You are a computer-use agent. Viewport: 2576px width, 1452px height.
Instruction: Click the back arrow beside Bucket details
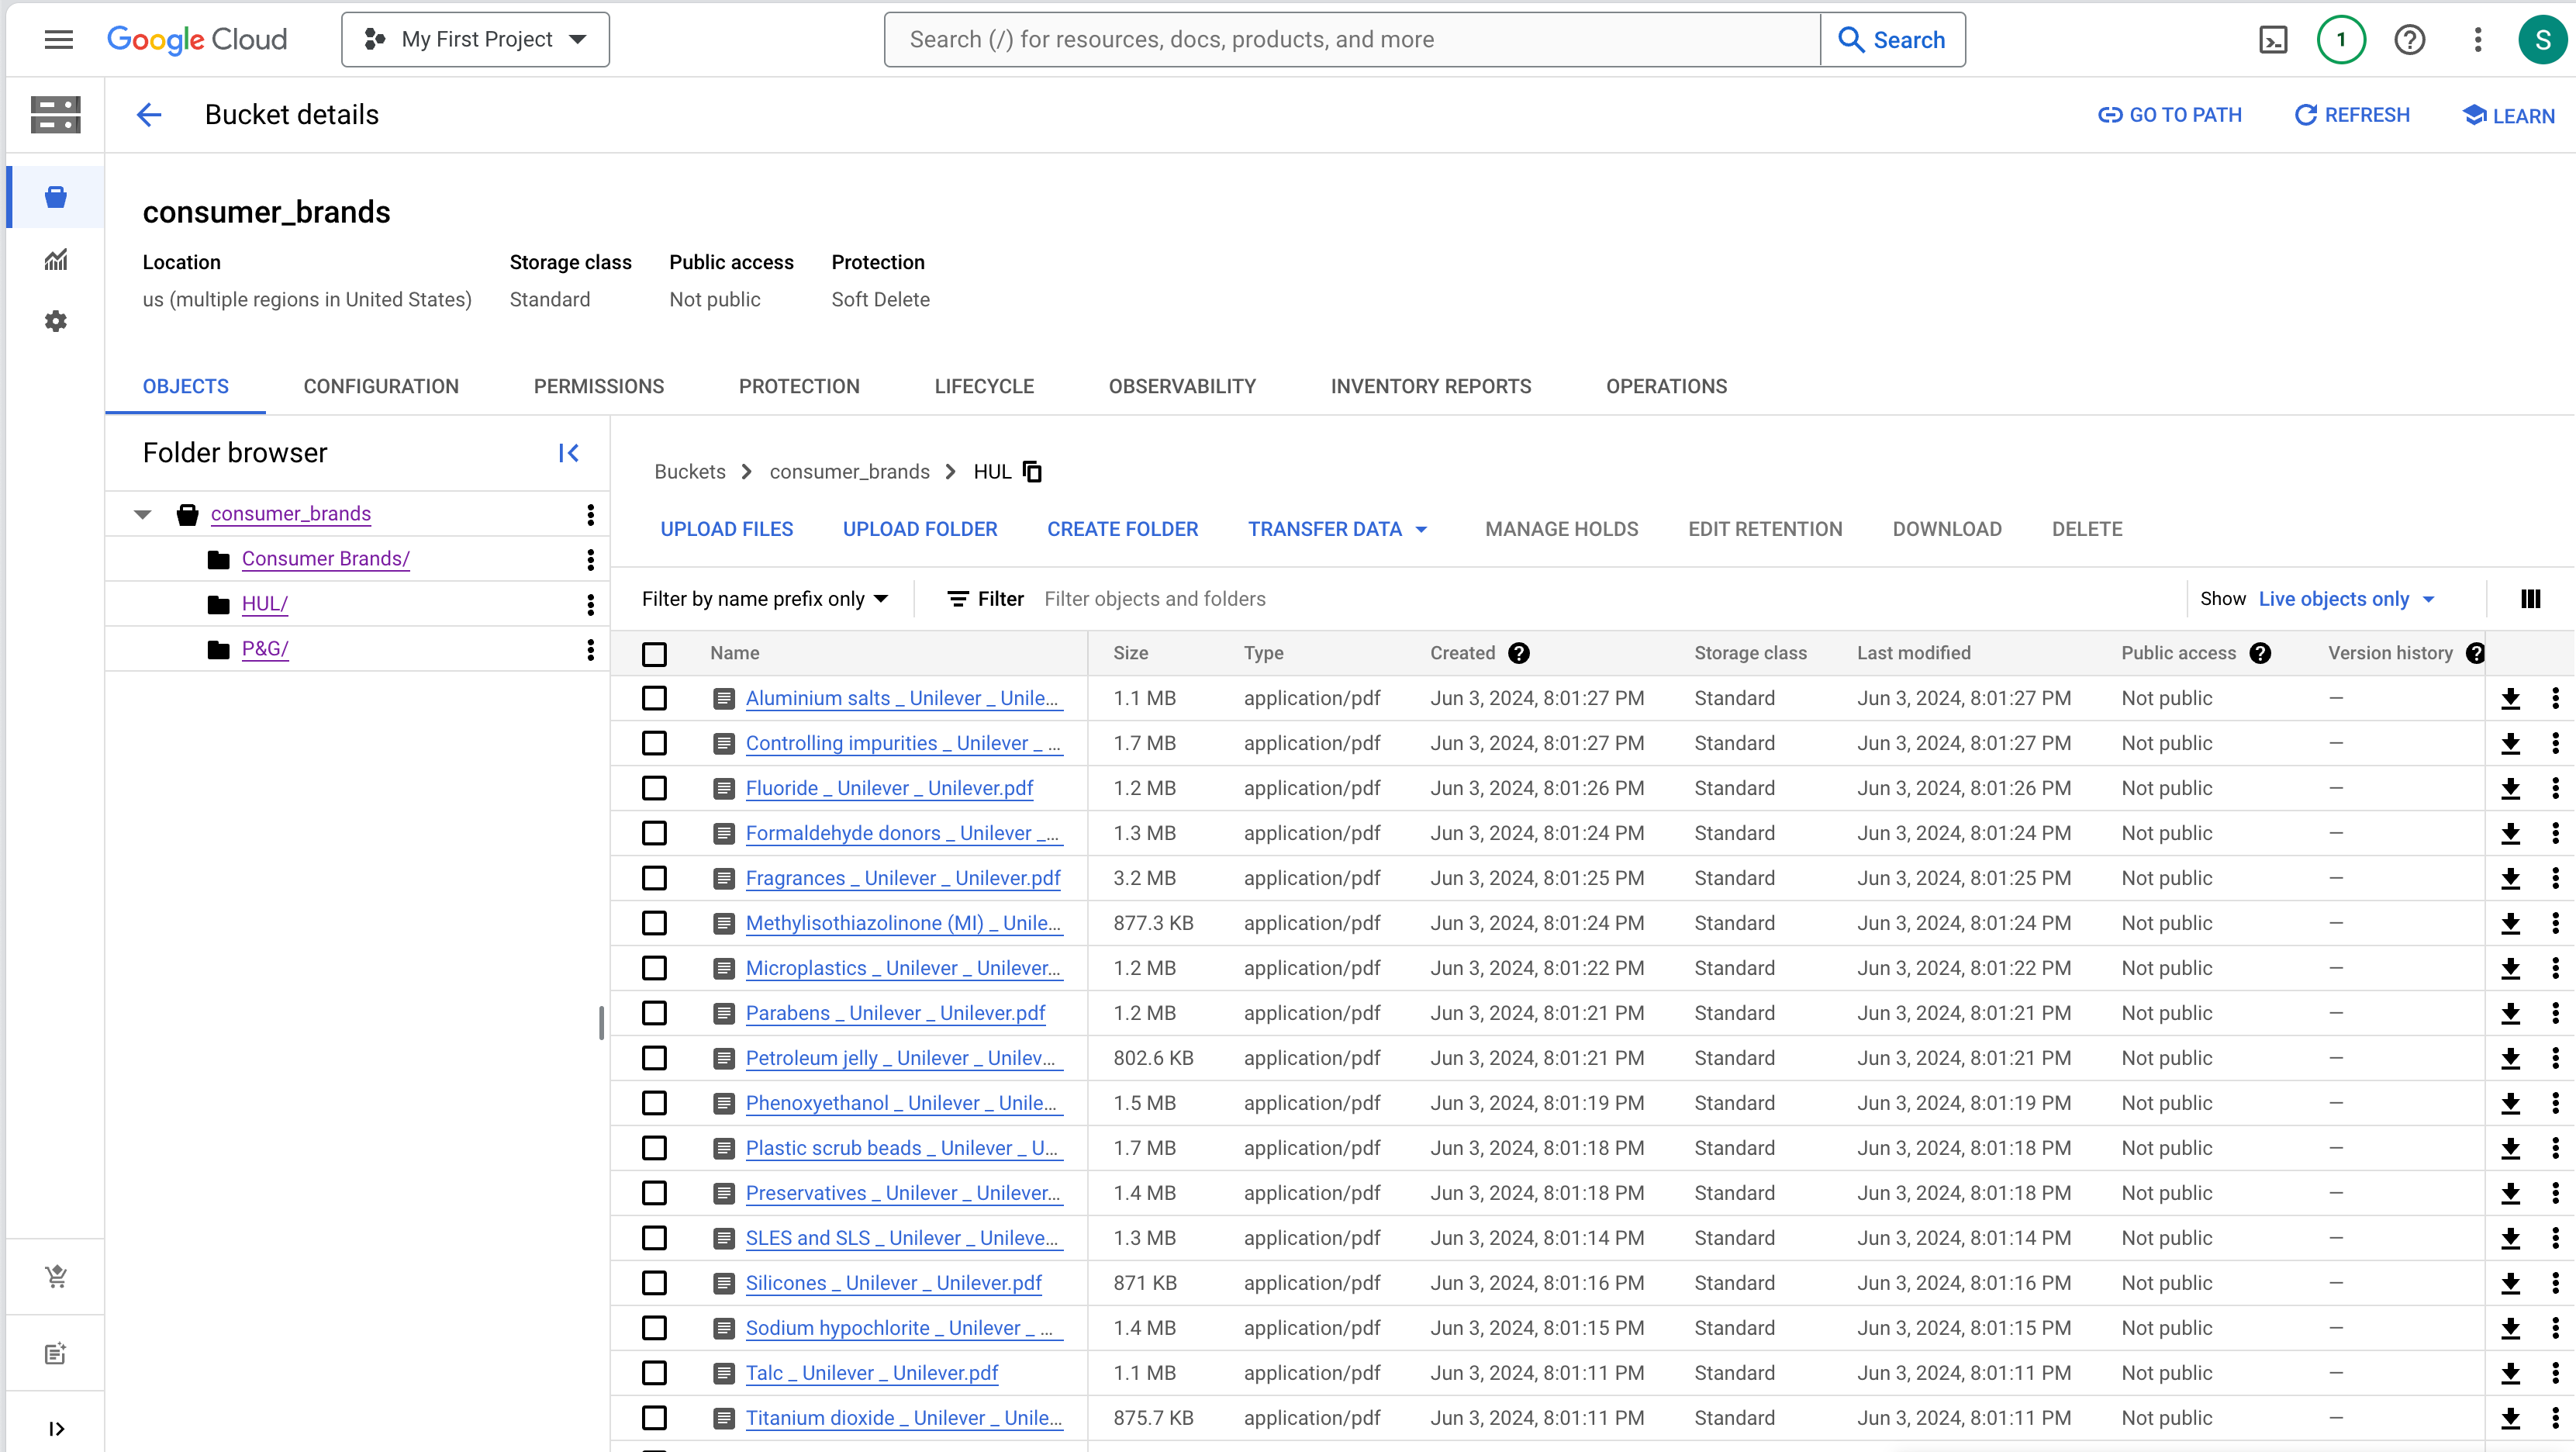[149, 115]
